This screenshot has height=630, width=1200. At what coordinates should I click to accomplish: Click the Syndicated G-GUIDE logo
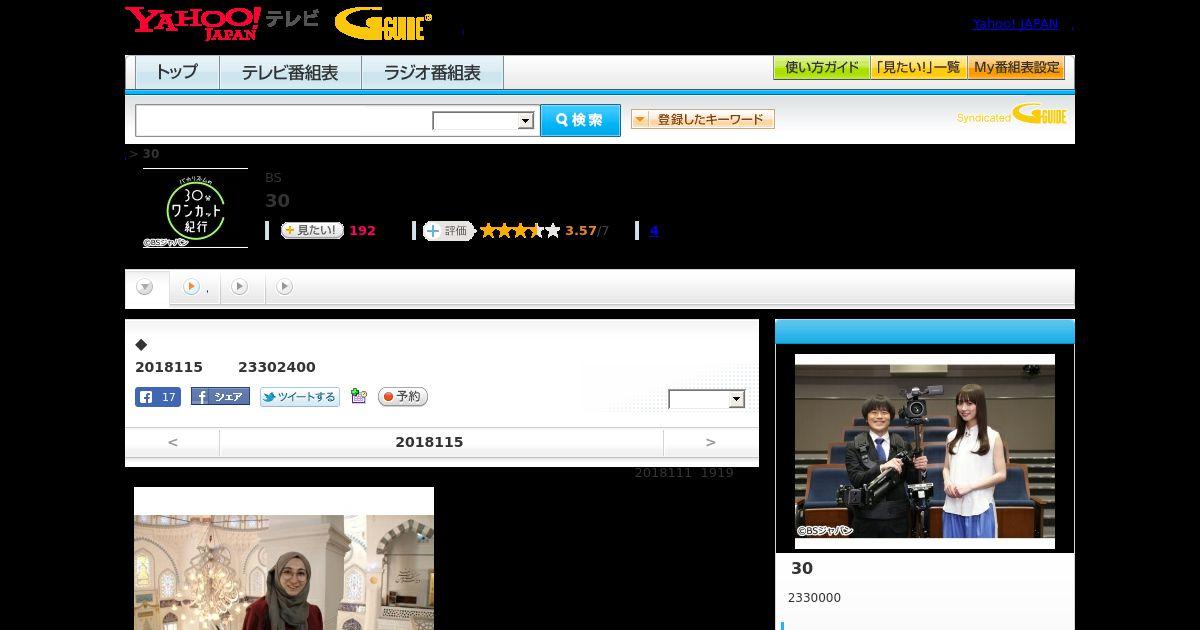tap(1012, 114)
